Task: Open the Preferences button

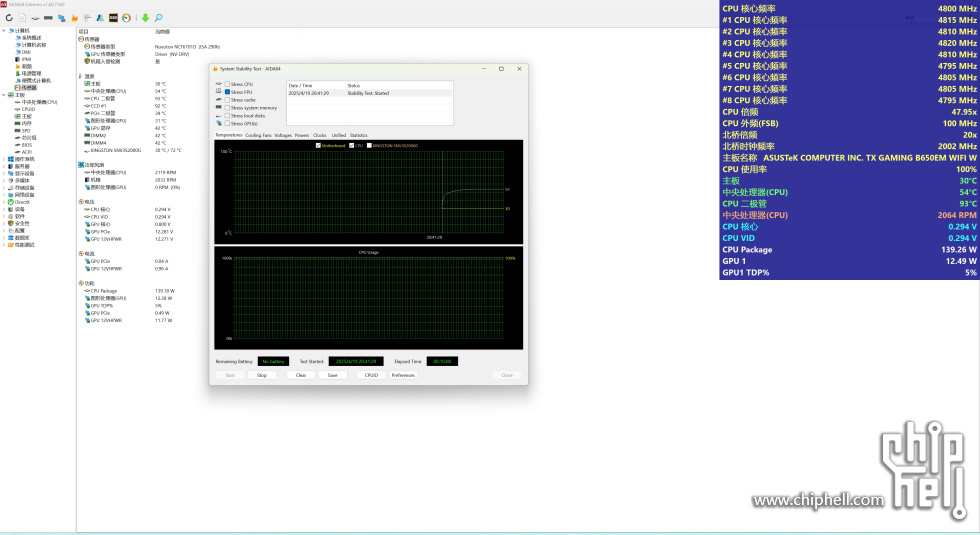Action: coord(403,375)
